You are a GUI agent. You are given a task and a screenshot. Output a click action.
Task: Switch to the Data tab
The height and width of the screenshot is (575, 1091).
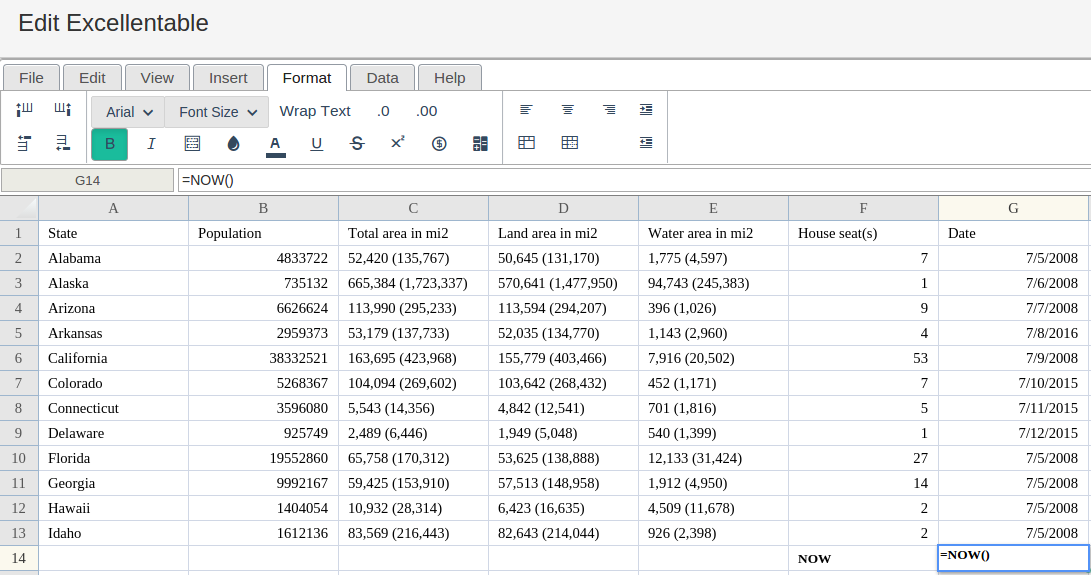382,78
